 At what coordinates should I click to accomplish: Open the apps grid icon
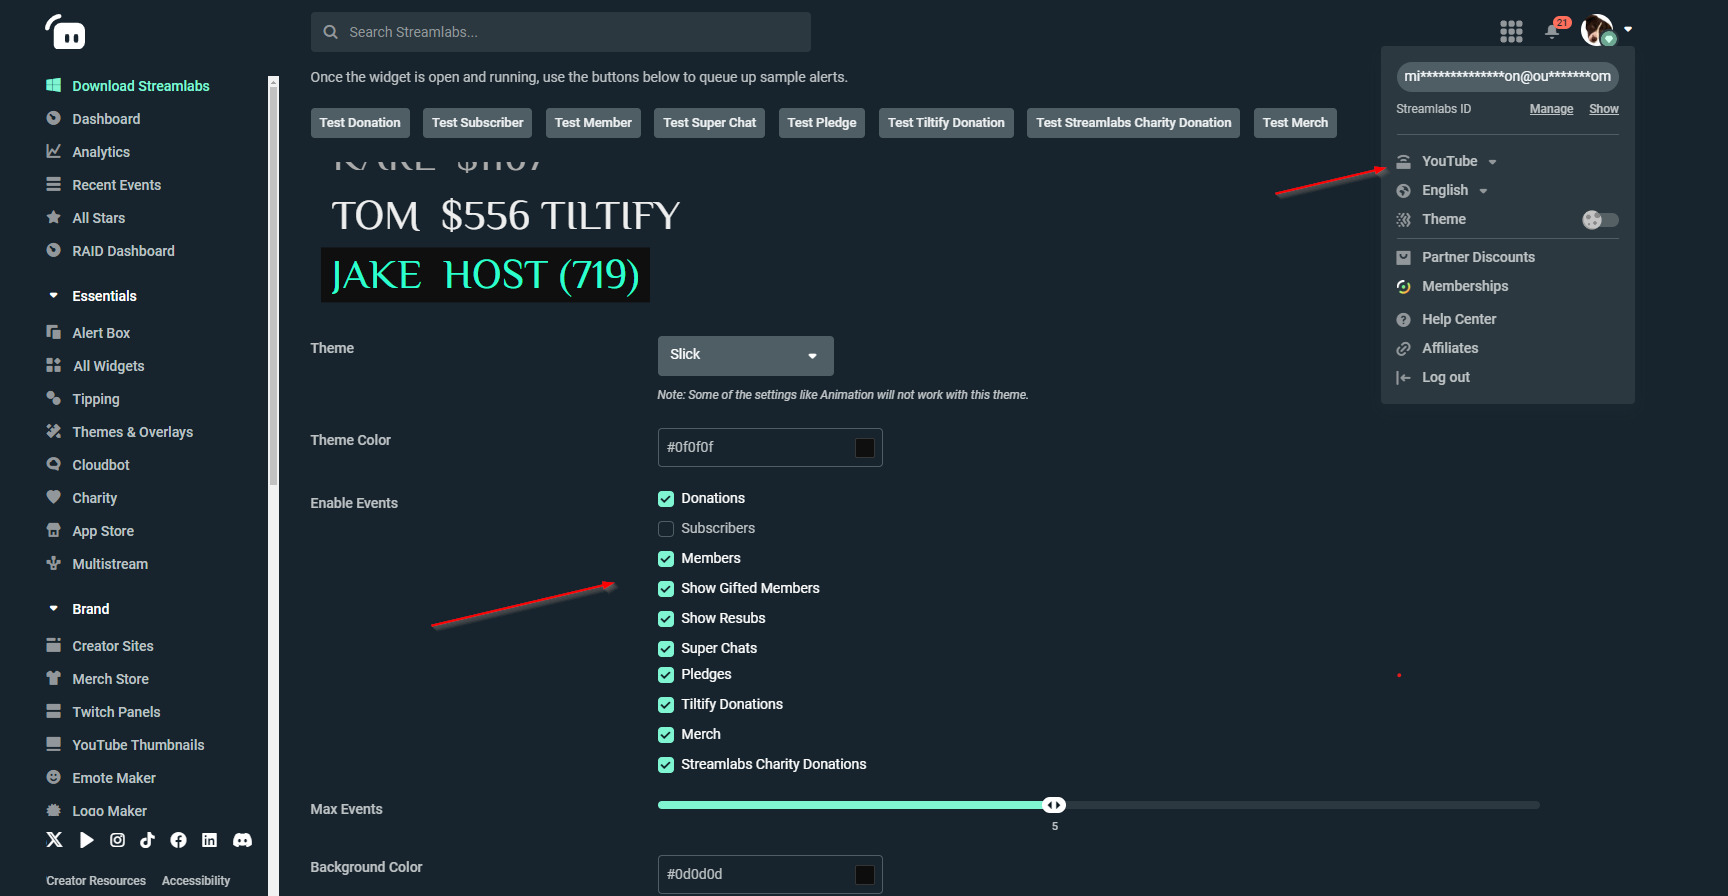1511,32
